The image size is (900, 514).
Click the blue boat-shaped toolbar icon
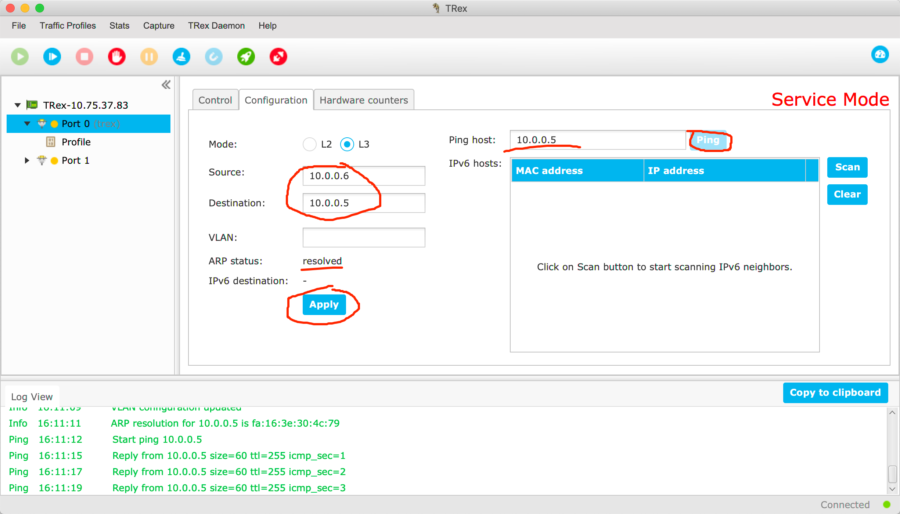pyautogui.click(x=181, y=56)
